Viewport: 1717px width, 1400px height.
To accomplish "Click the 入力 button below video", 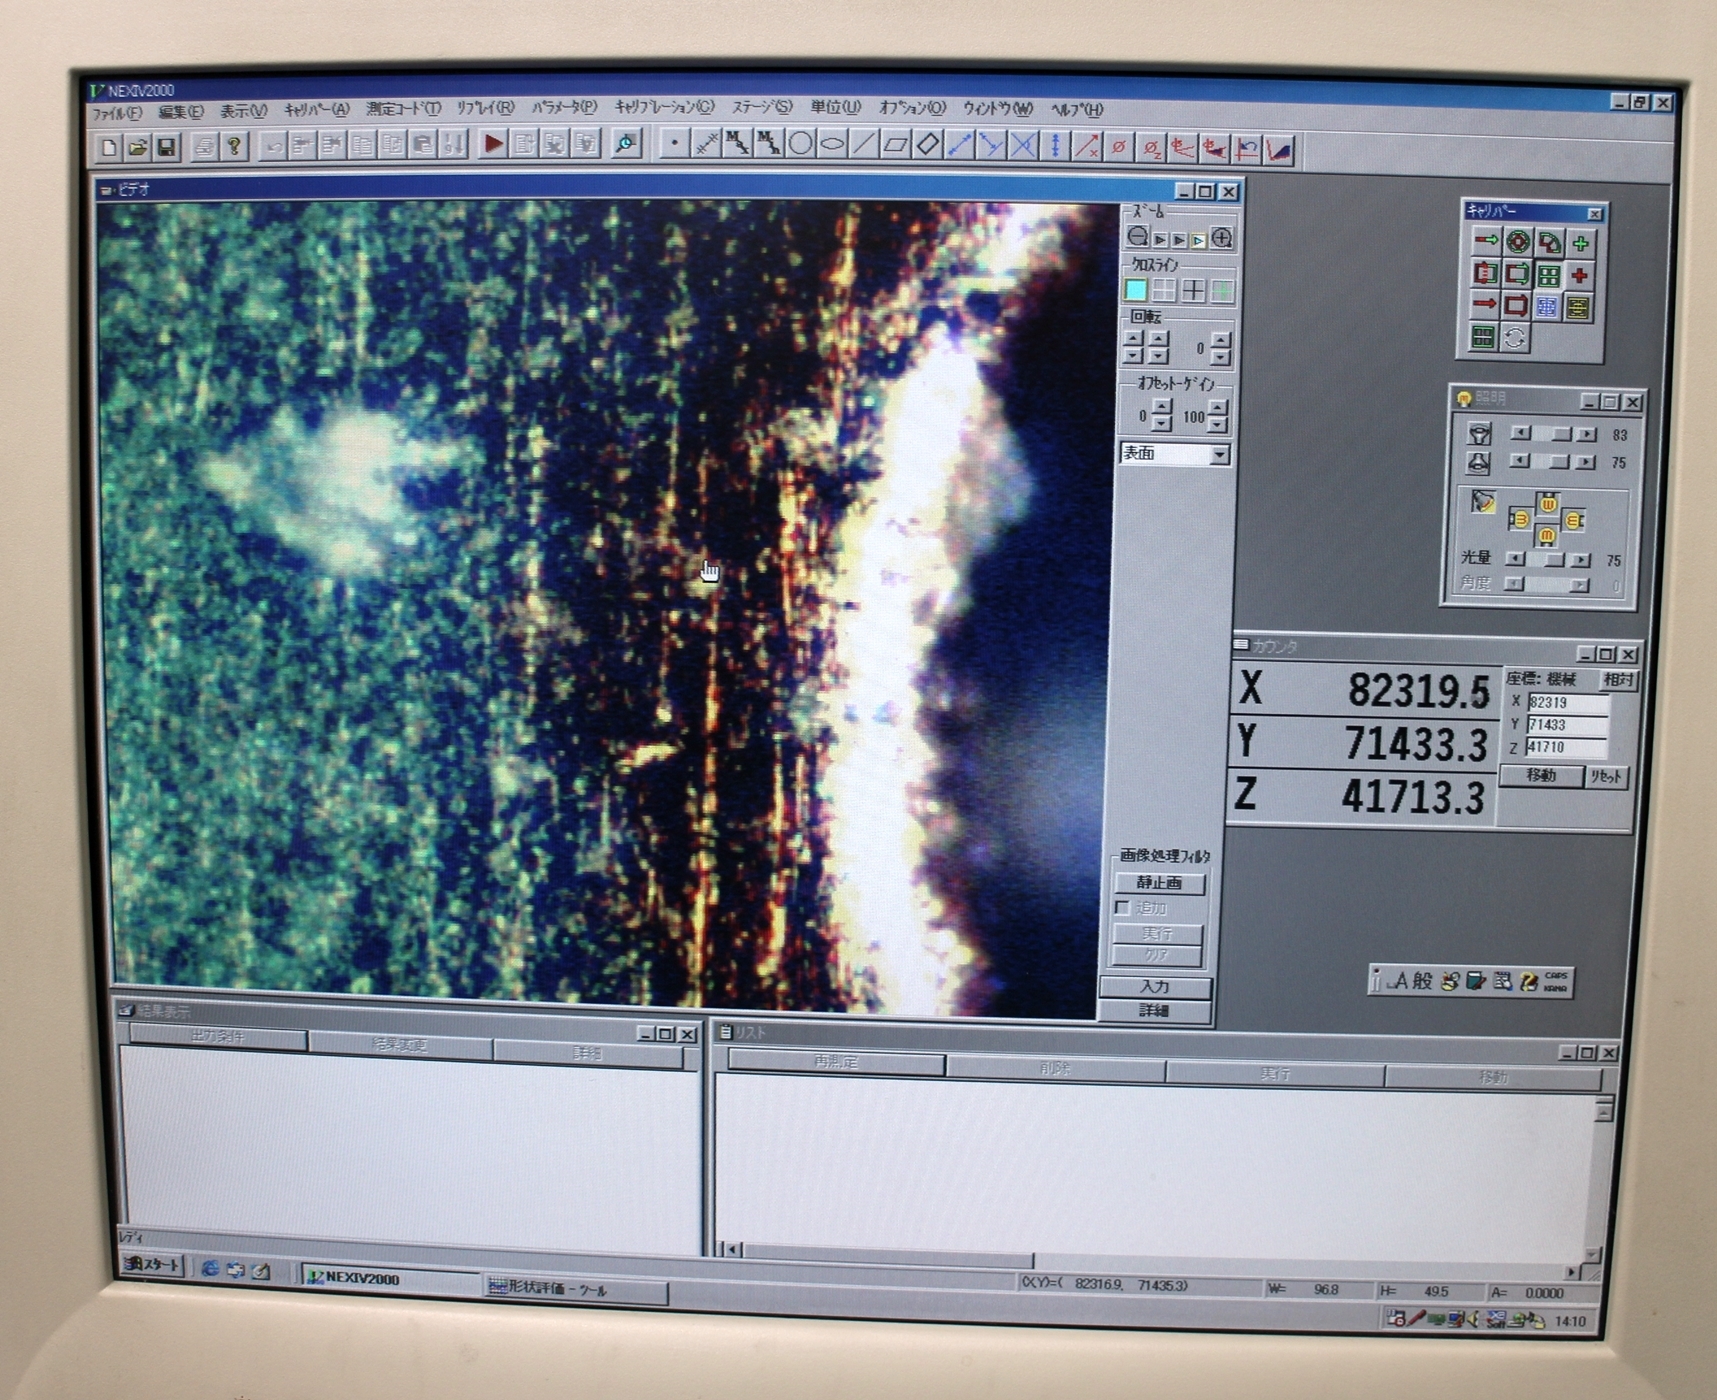I will (1156, 986).
